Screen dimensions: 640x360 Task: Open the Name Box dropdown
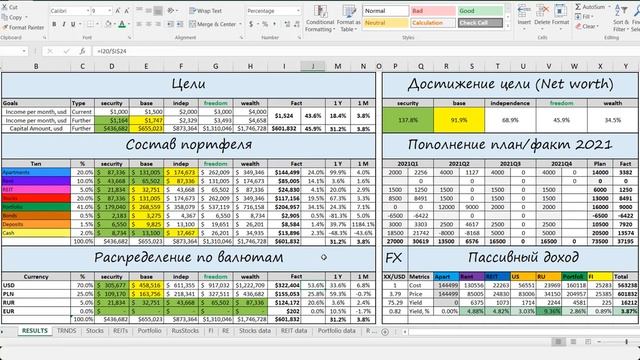pyautogui.click(x=24, y=51)
